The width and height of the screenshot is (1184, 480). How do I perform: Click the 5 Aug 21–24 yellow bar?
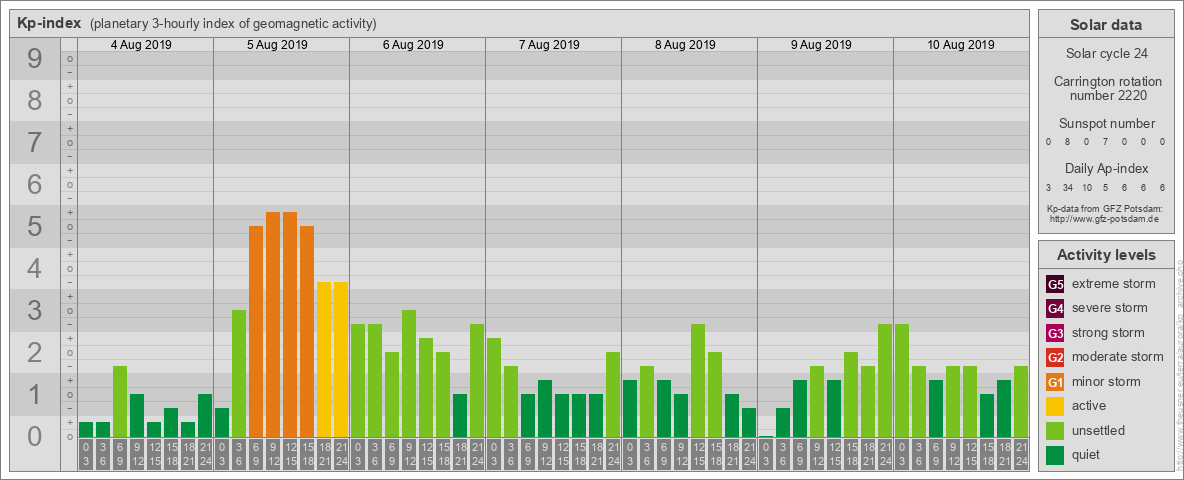tap(341, 359)
